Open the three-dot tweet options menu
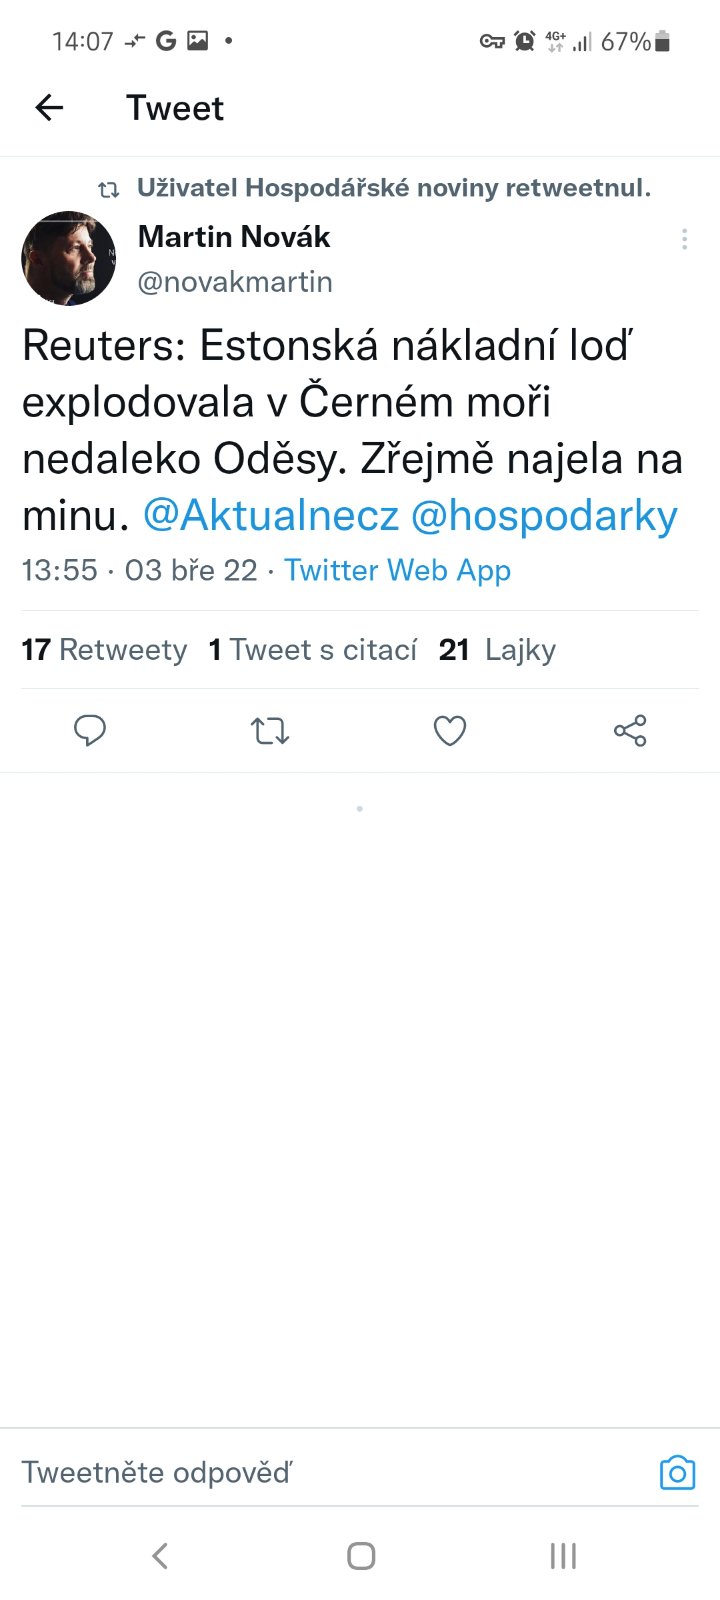The width and height of the screenshot is (720, 1600). pos(684,239)
